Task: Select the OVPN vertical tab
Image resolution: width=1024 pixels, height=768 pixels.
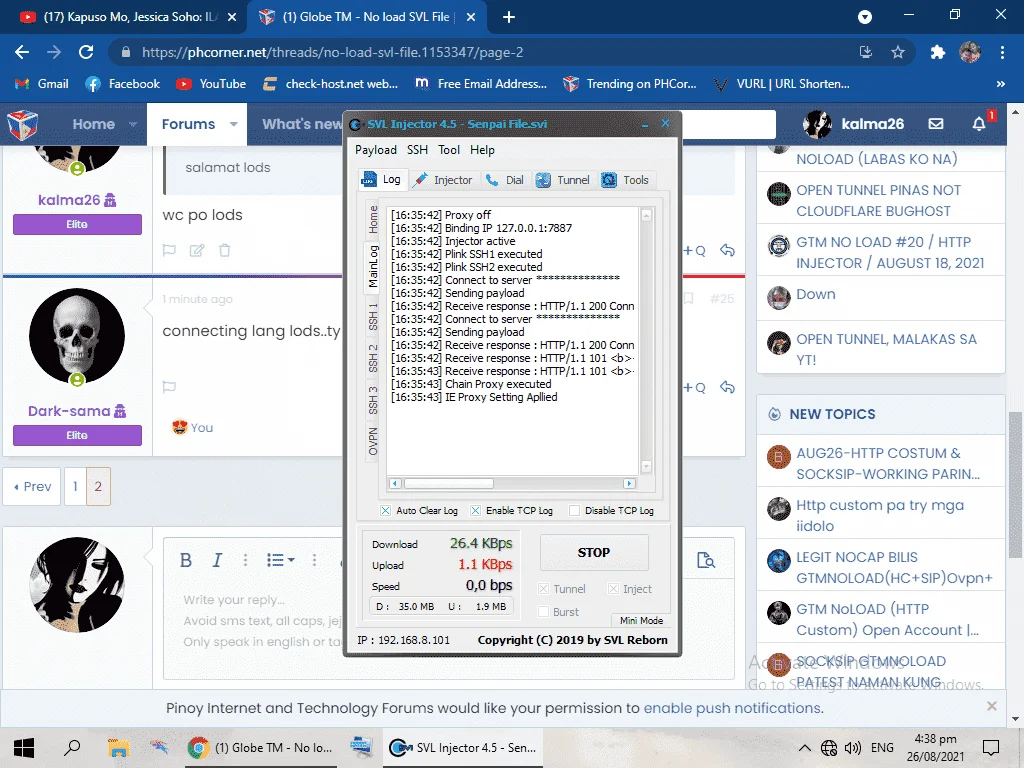Action: point(373,441)
